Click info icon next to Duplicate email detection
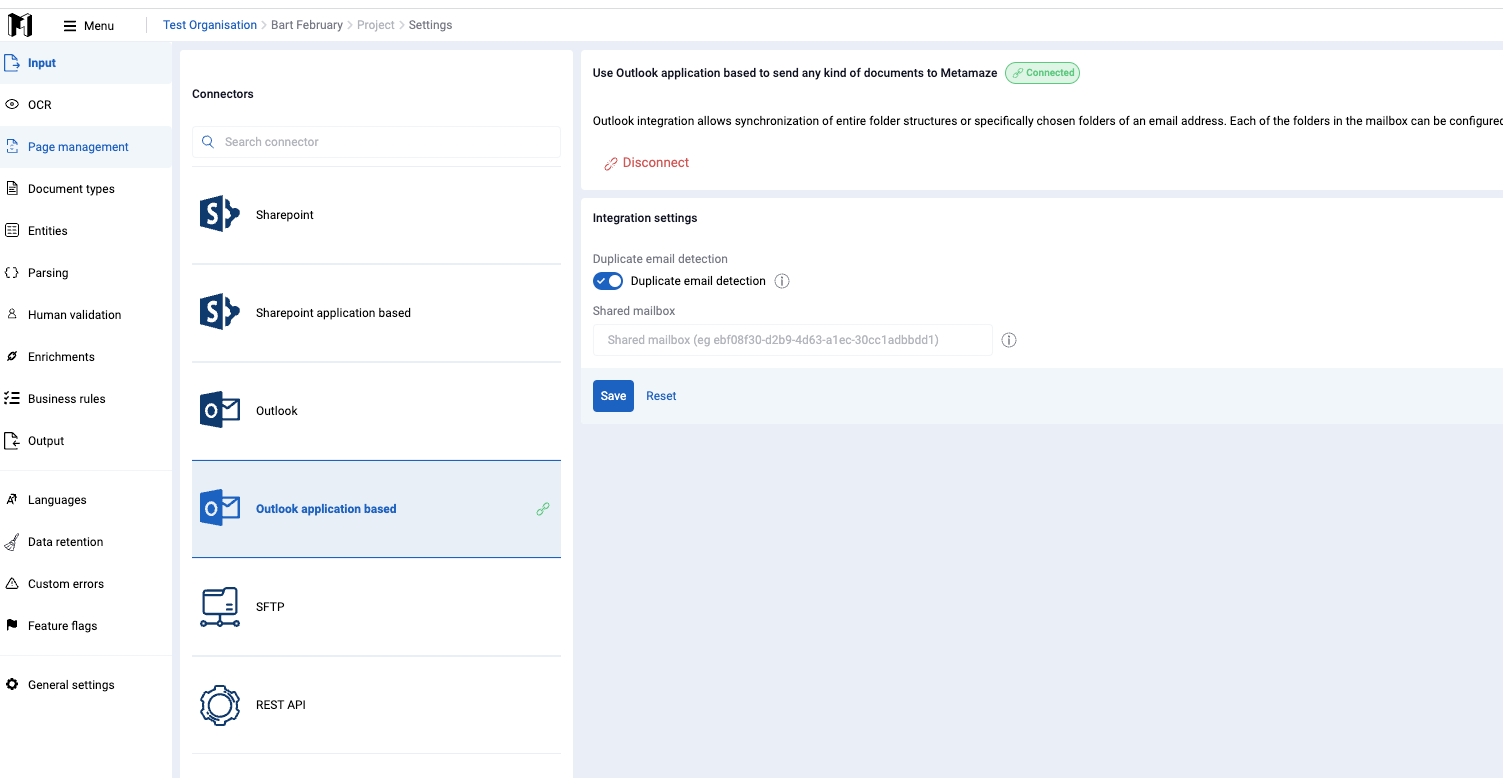The height and width of the screenshot is (778, 1503). pyautogui.click(x=782, y=281)
